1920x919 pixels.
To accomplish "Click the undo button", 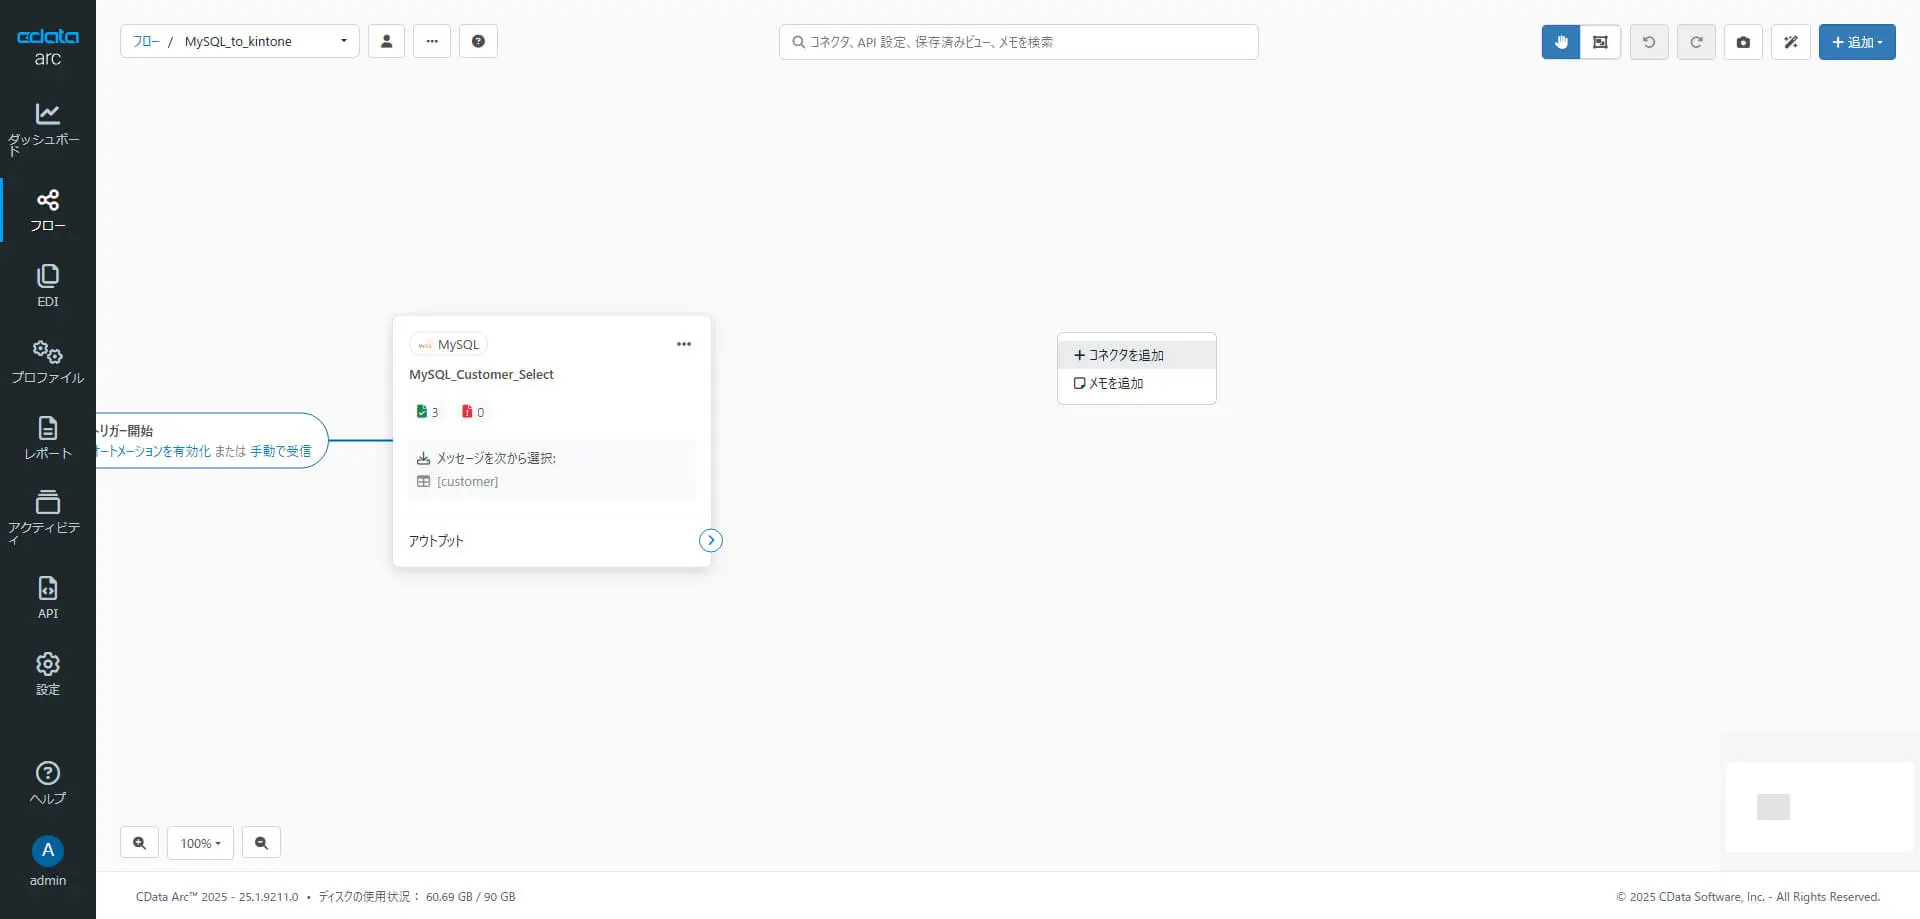I will point(1649,42).
